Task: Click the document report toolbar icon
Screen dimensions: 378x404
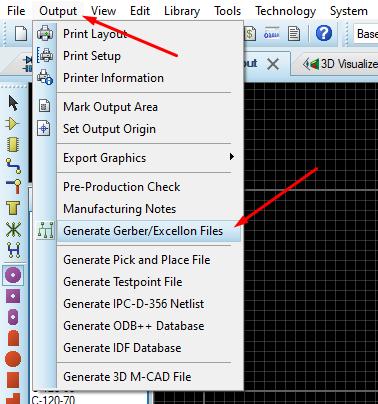Action: click(294, 34)
